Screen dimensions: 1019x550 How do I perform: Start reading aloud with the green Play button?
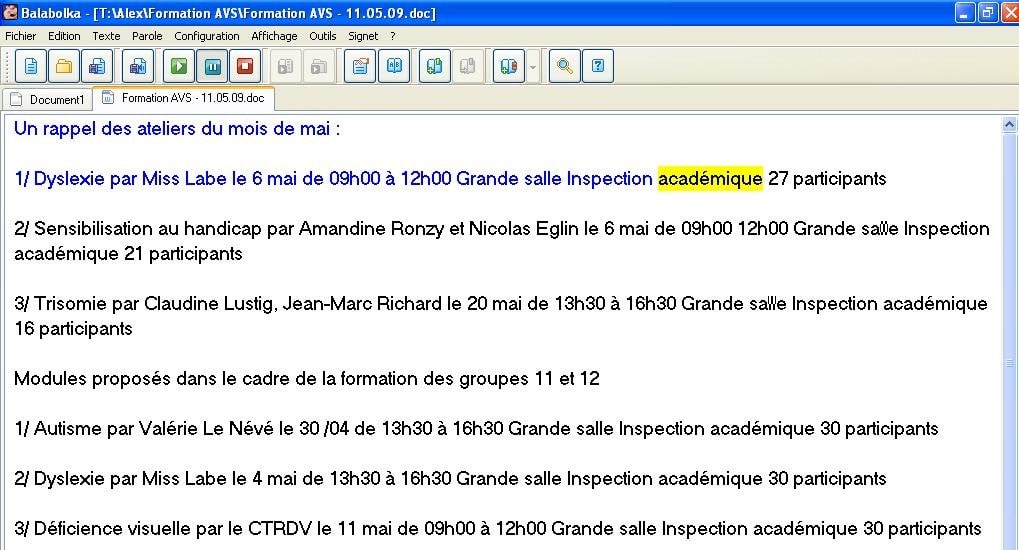(179, 67)
